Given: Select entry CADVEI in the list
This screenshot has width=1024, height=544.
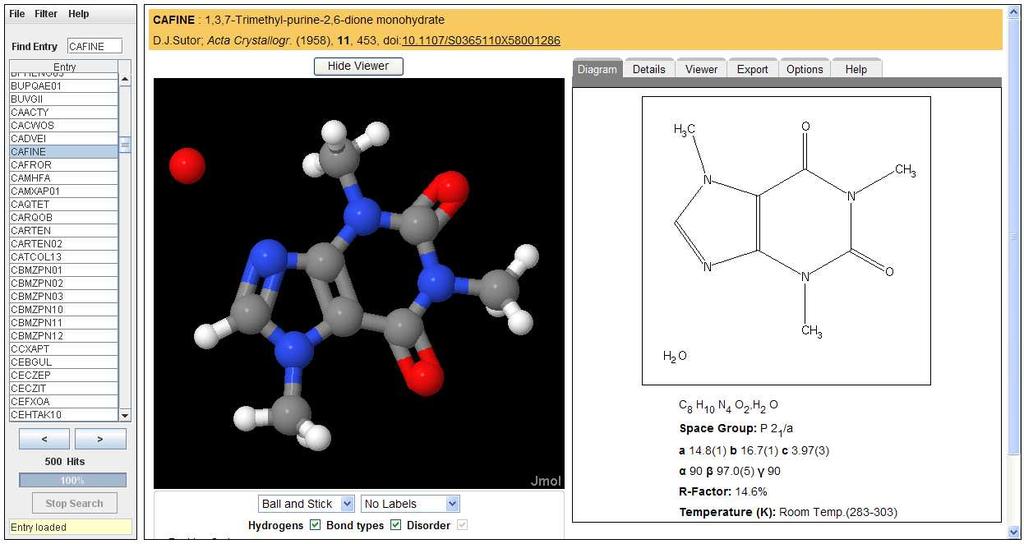Looking at the screenshot, I should [63, 138].
